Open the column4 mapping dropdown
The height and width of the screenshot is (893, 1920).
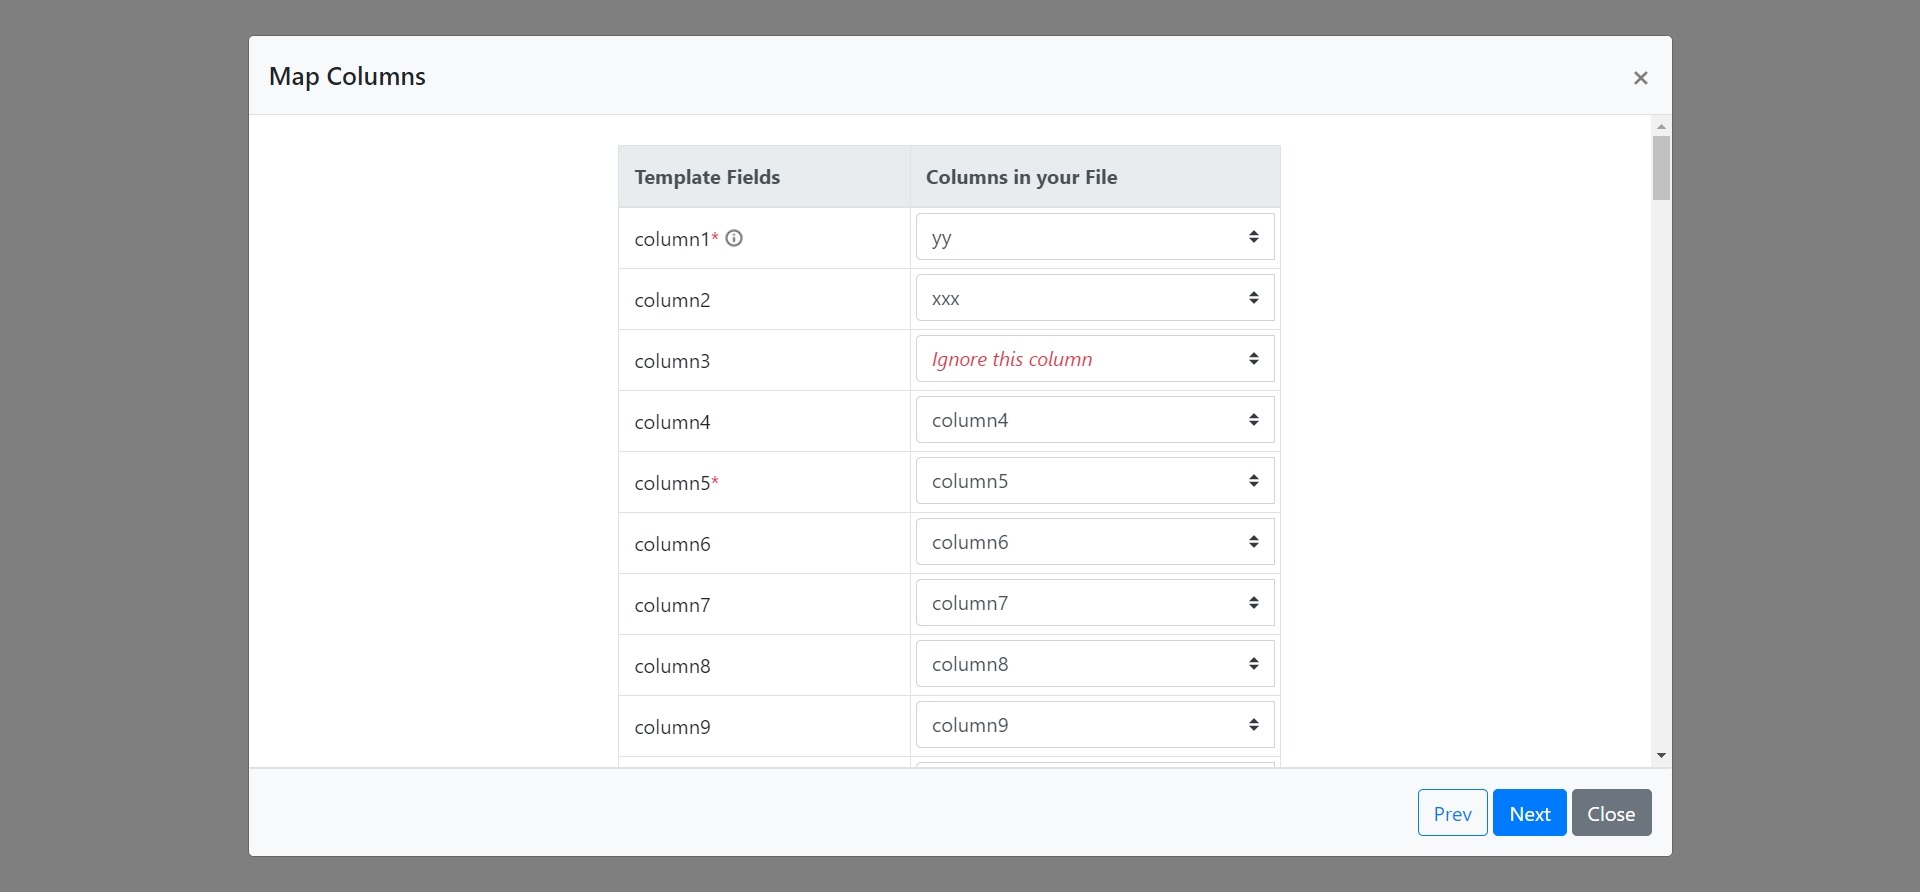[x=1094, y=421]
